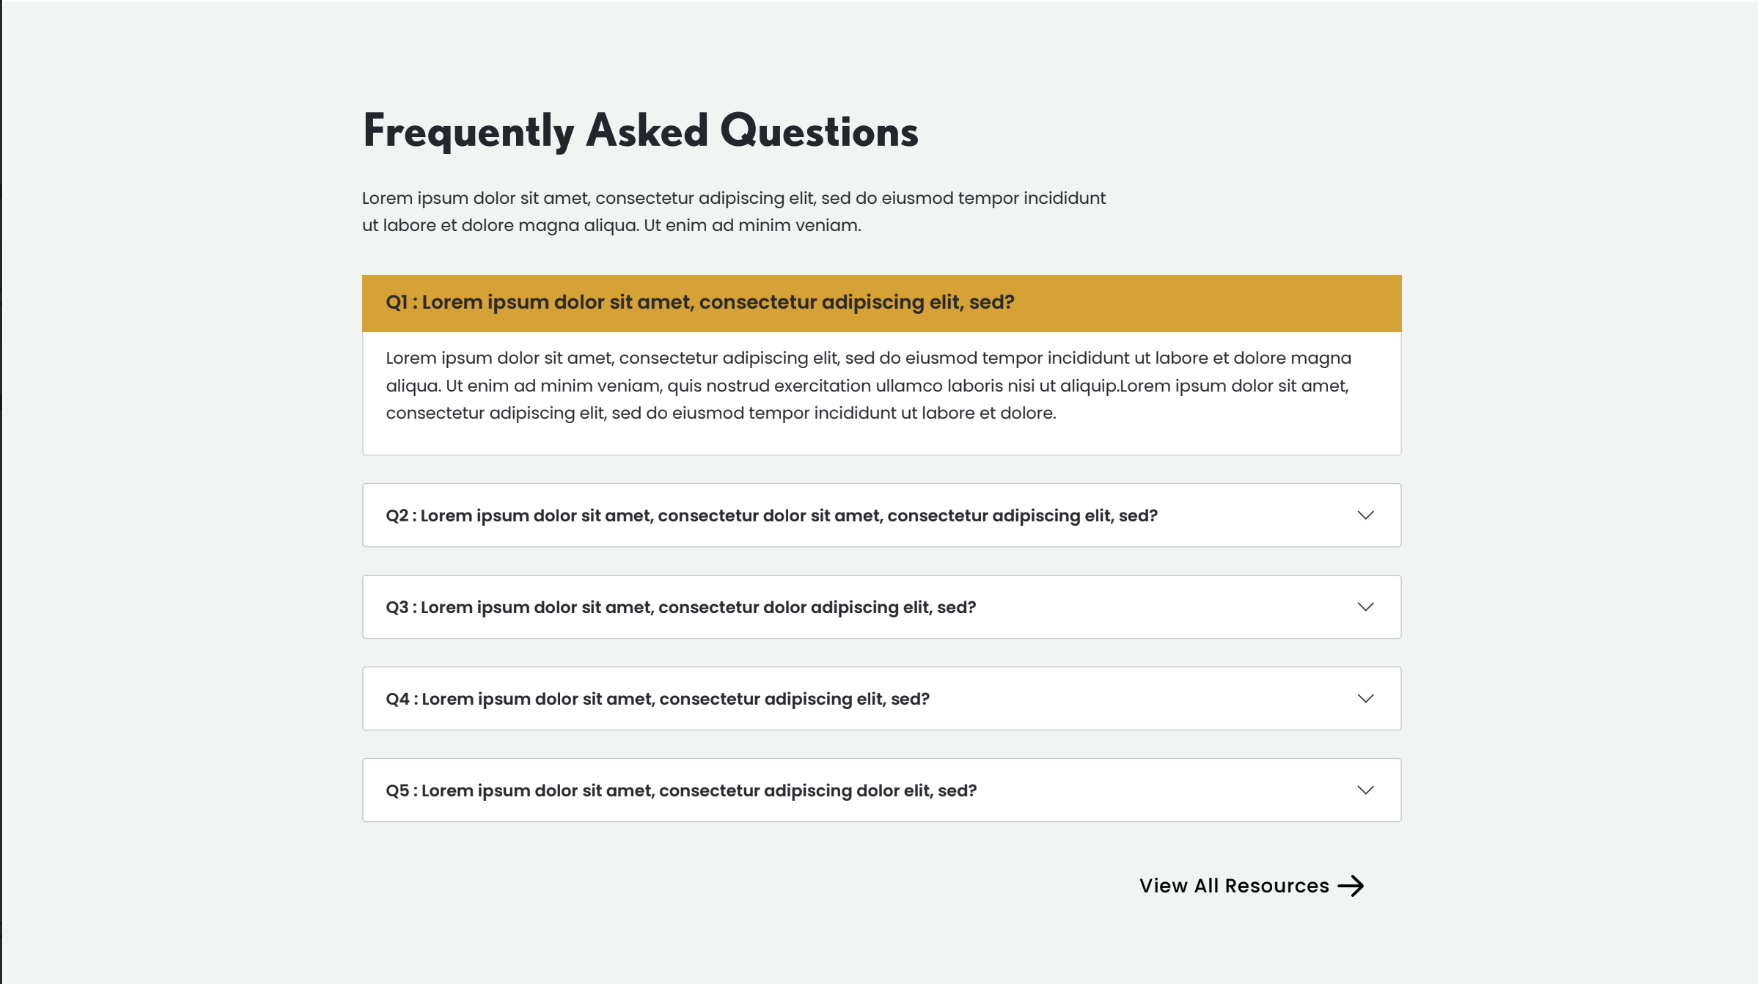Image resolution: width=1758 pixels, height=984 pixels.
Task: Click "Ut enim ad minim veniam" in intro
Action: coord(751,226)
